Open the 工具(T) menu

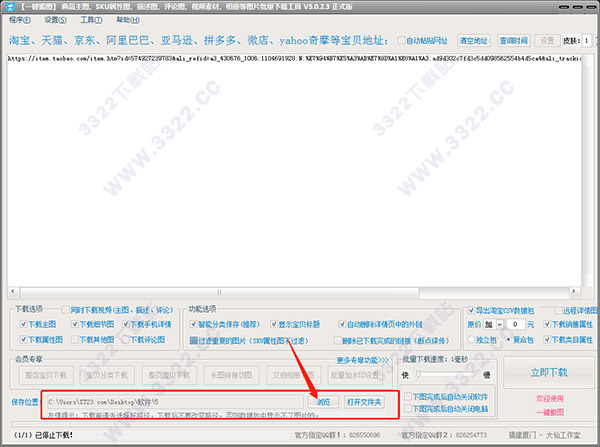[91, 20]
